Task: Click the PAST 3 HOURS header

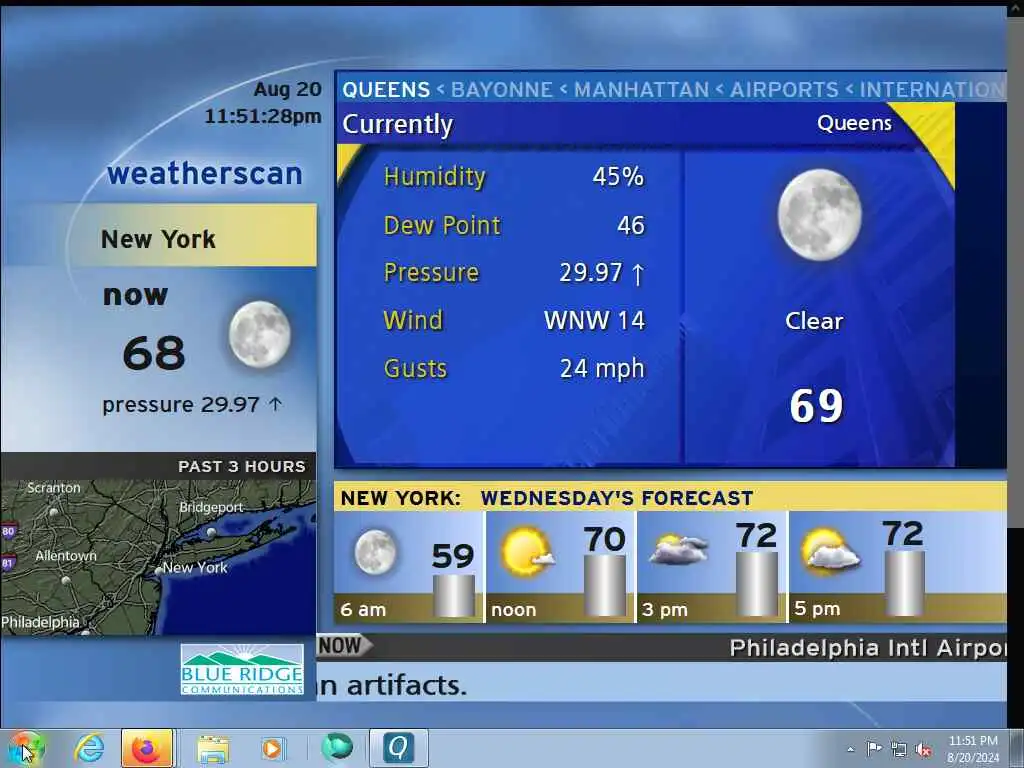Action: 242,466
